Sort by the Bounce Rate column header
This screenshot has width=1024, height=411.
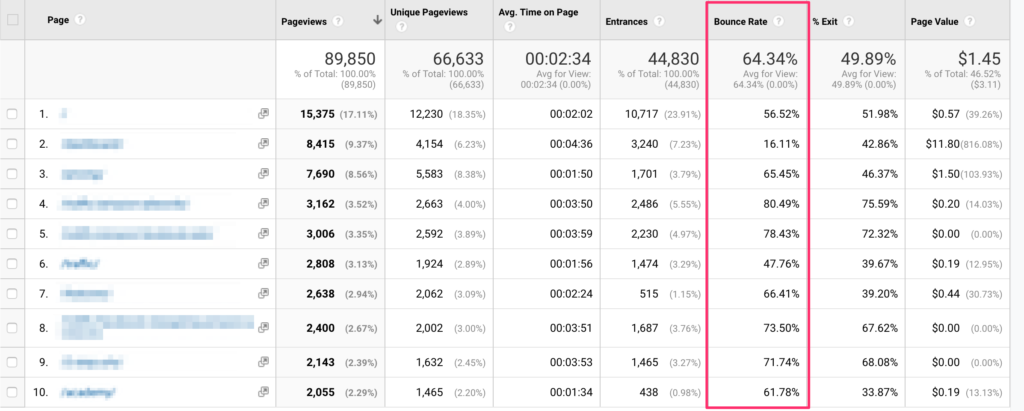pyautogui.click(x=741, y=22)
